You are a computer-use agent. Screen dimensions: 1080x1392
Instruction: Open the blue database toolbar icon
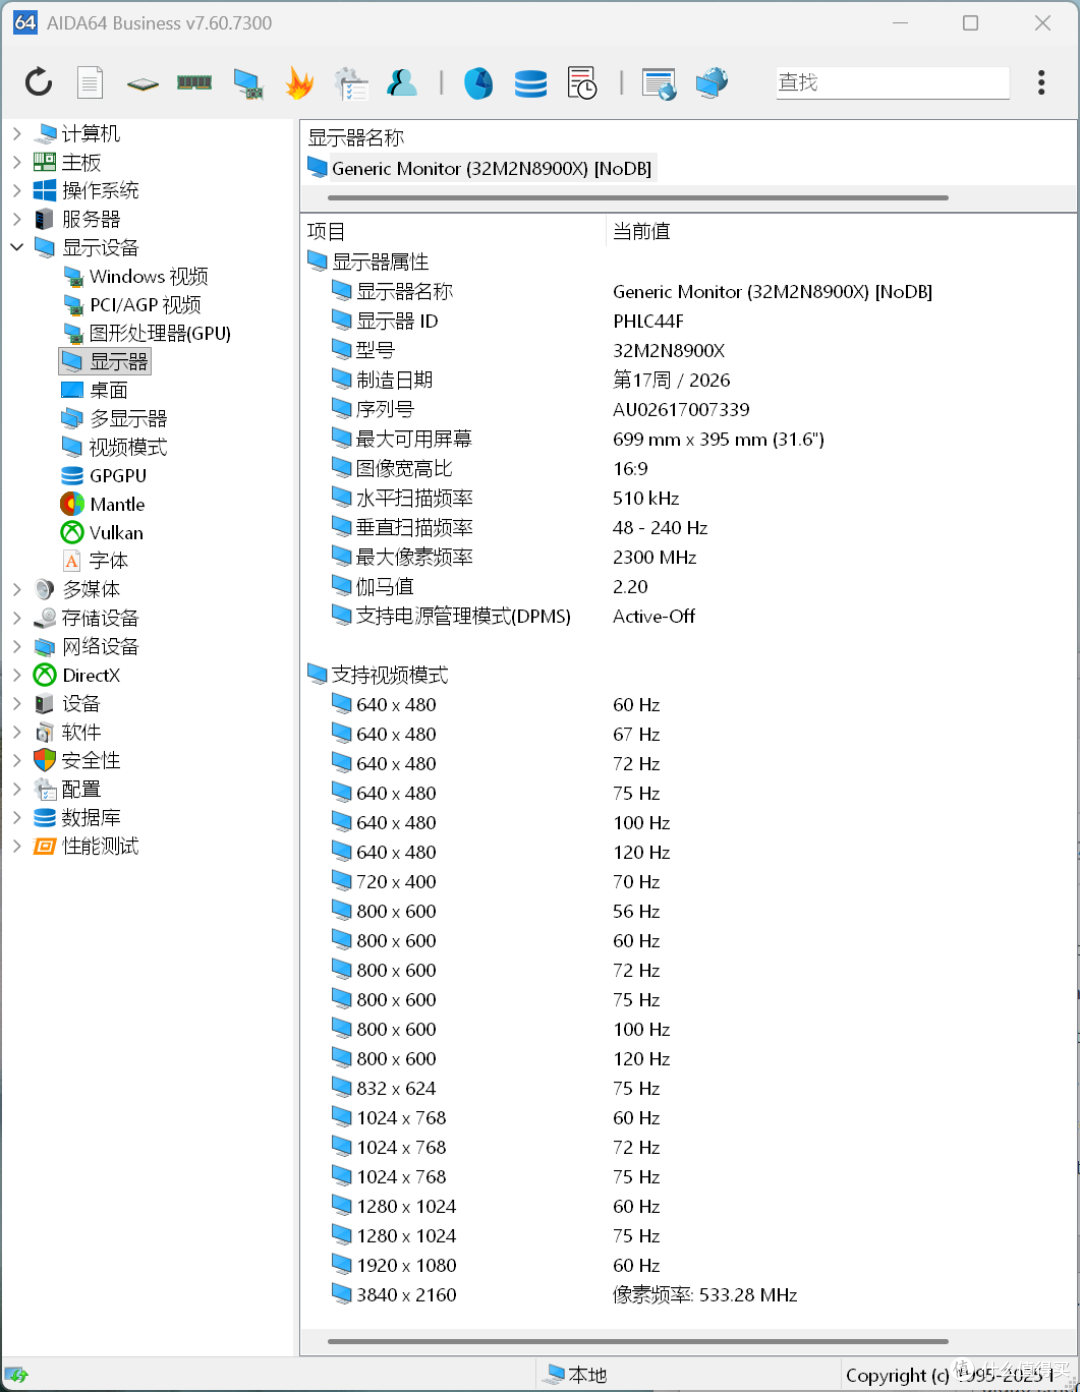coord(531,84)
